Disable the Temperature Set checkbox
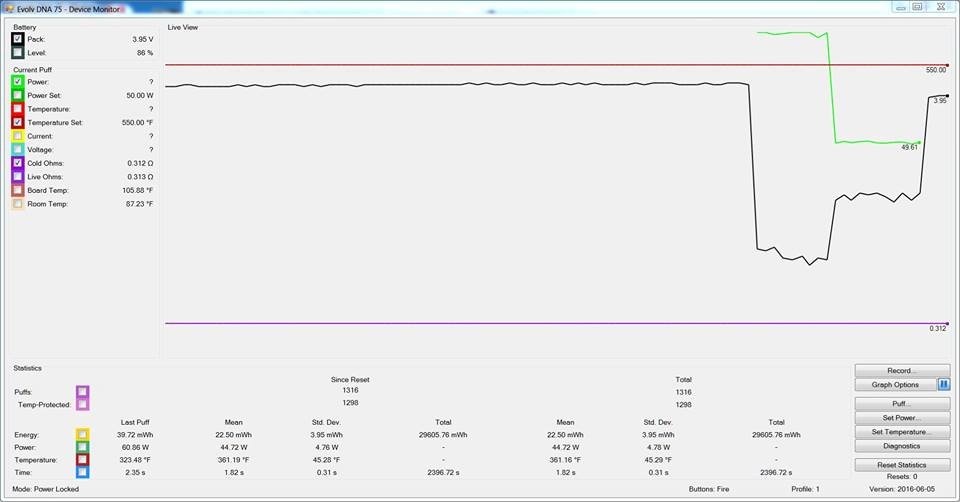 (x=18, y=122)
